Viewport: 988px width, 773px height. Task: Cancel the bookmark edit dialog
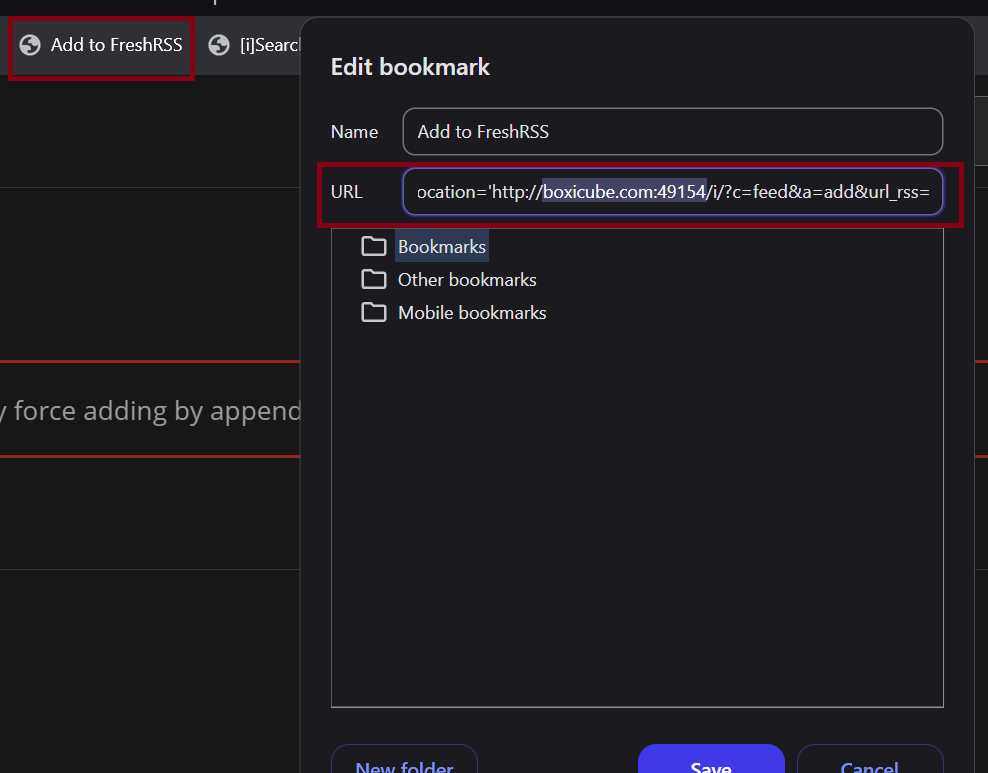coord(870,759)
